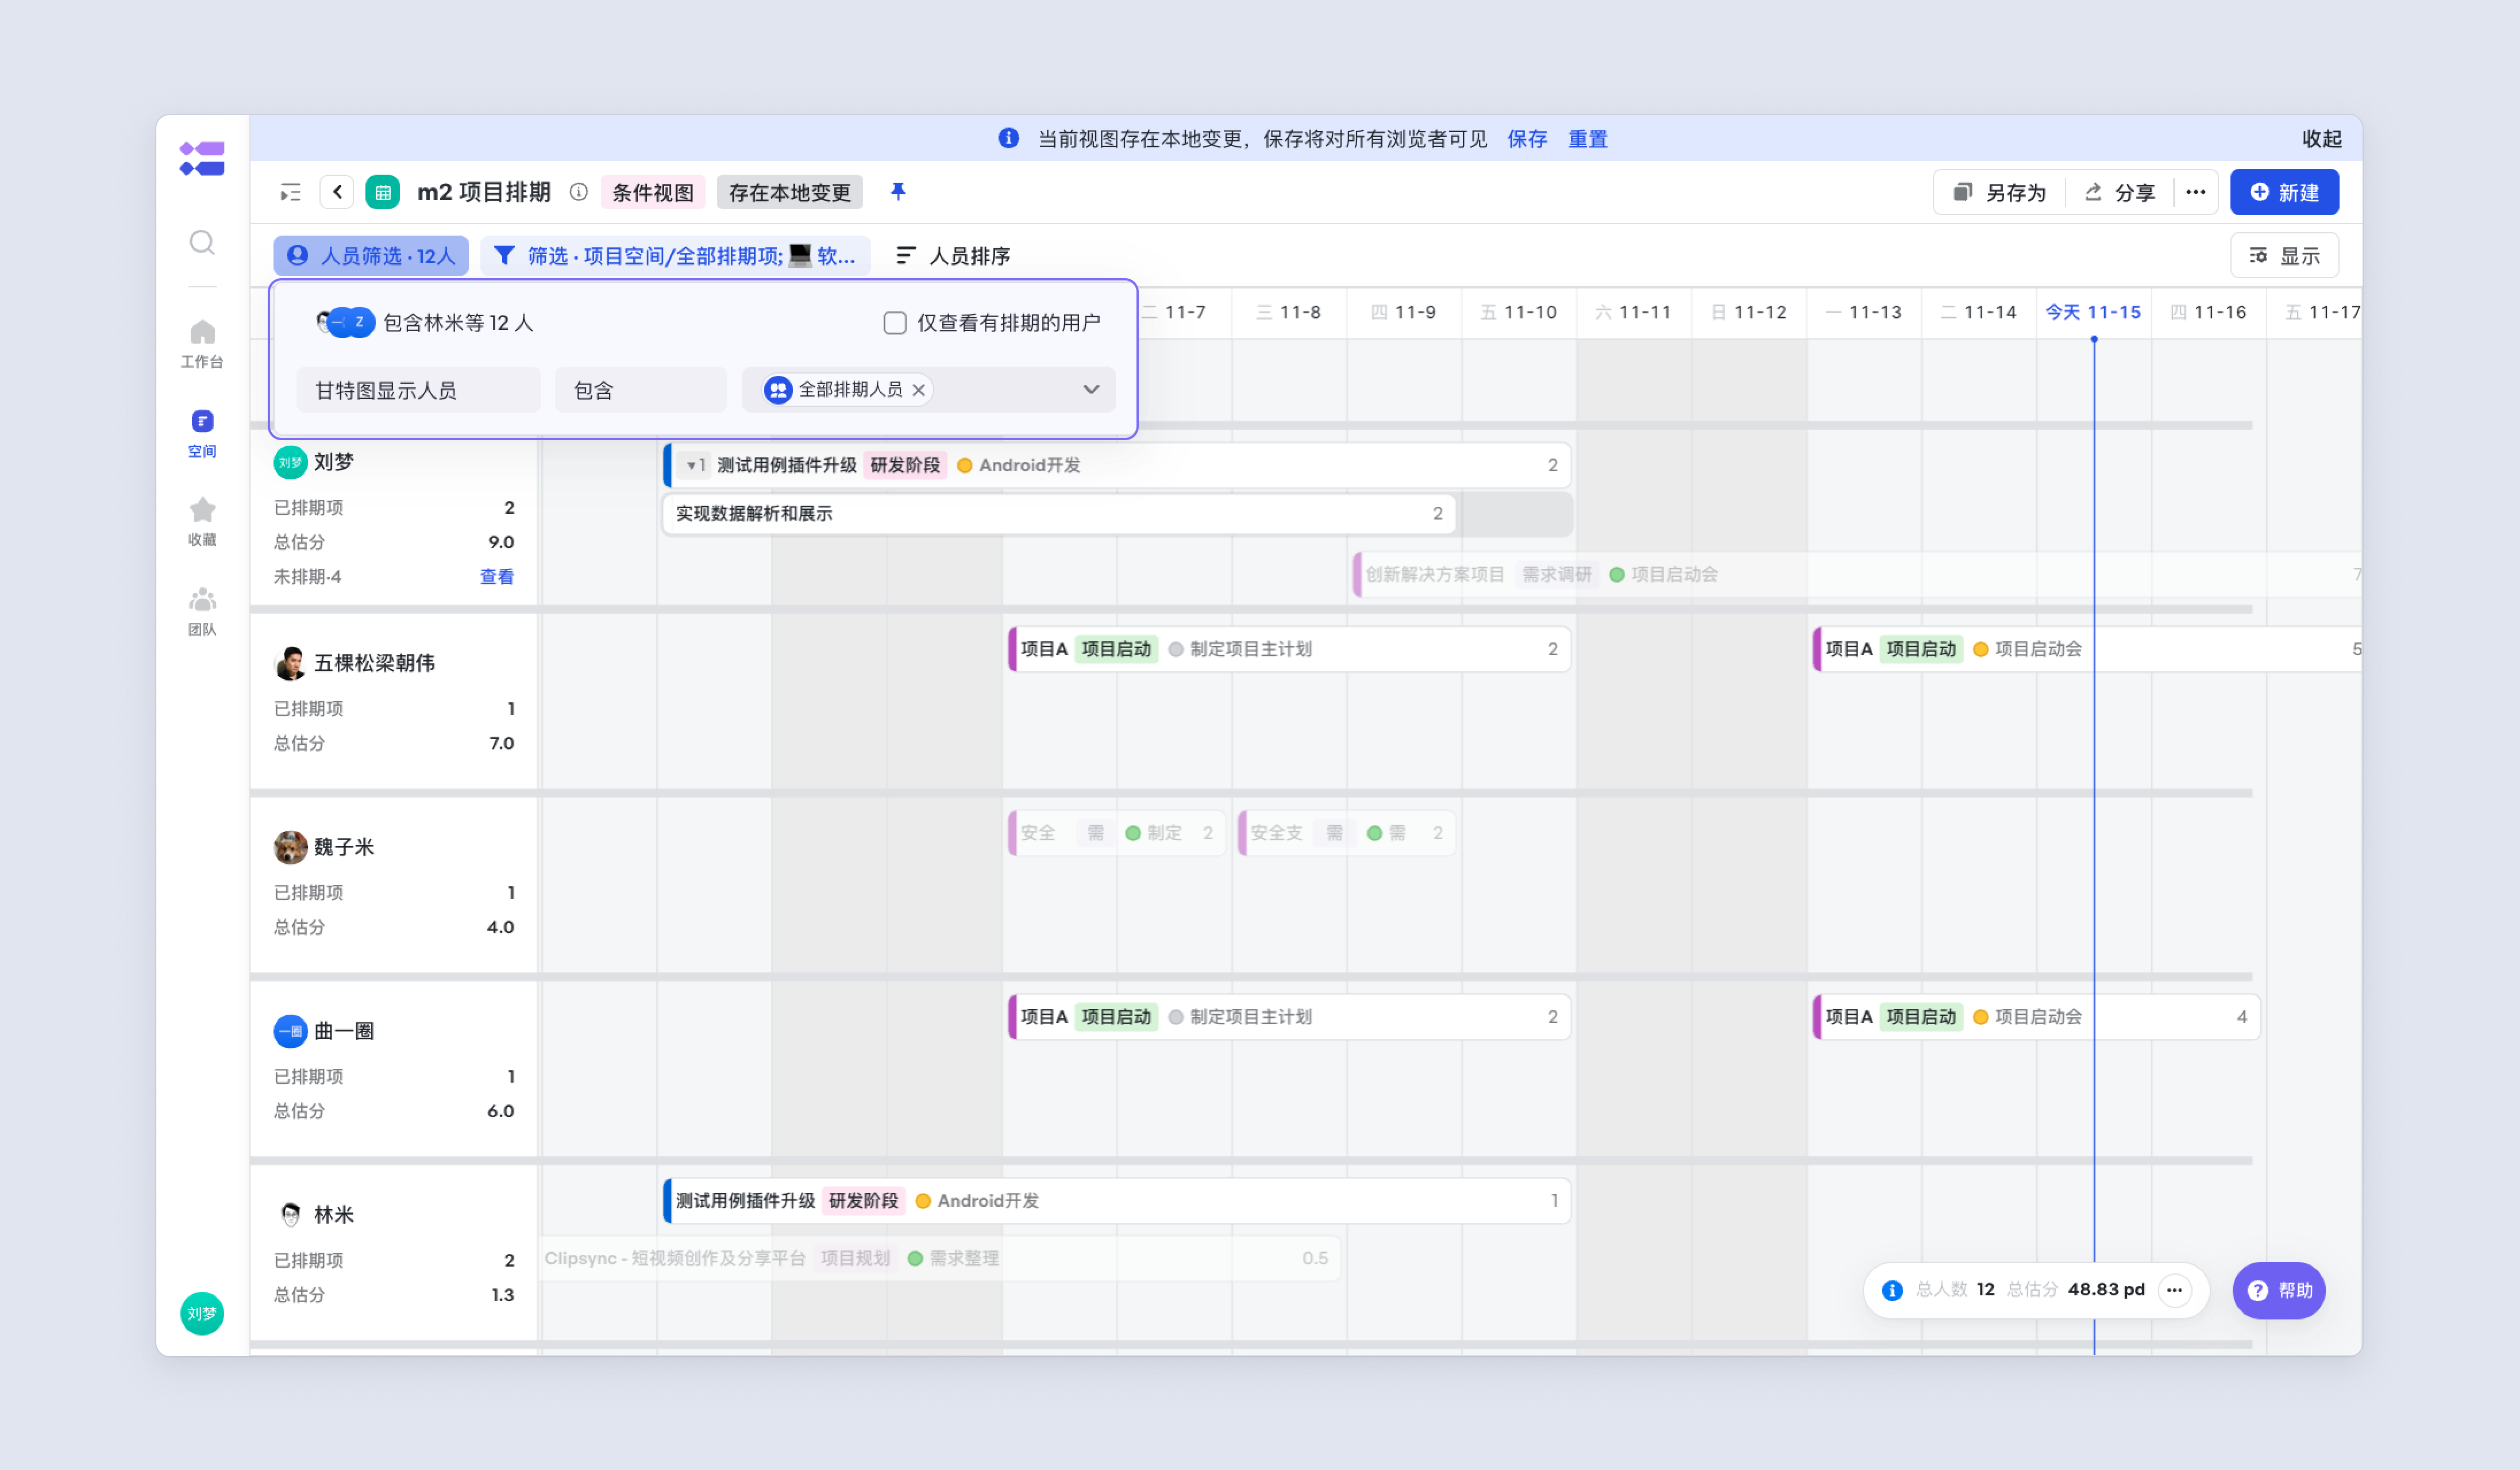
Task: Click info icon in summary bar
Action: 1892,1290
